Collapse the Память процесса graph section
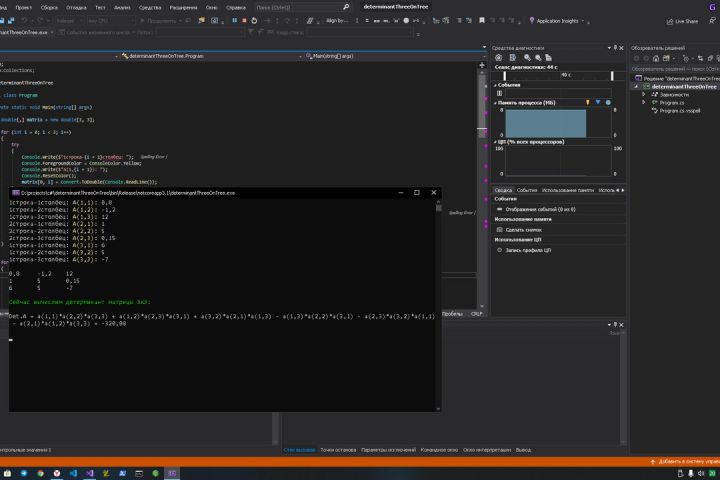This screenshot has height=480, width=720. point(494,102)
